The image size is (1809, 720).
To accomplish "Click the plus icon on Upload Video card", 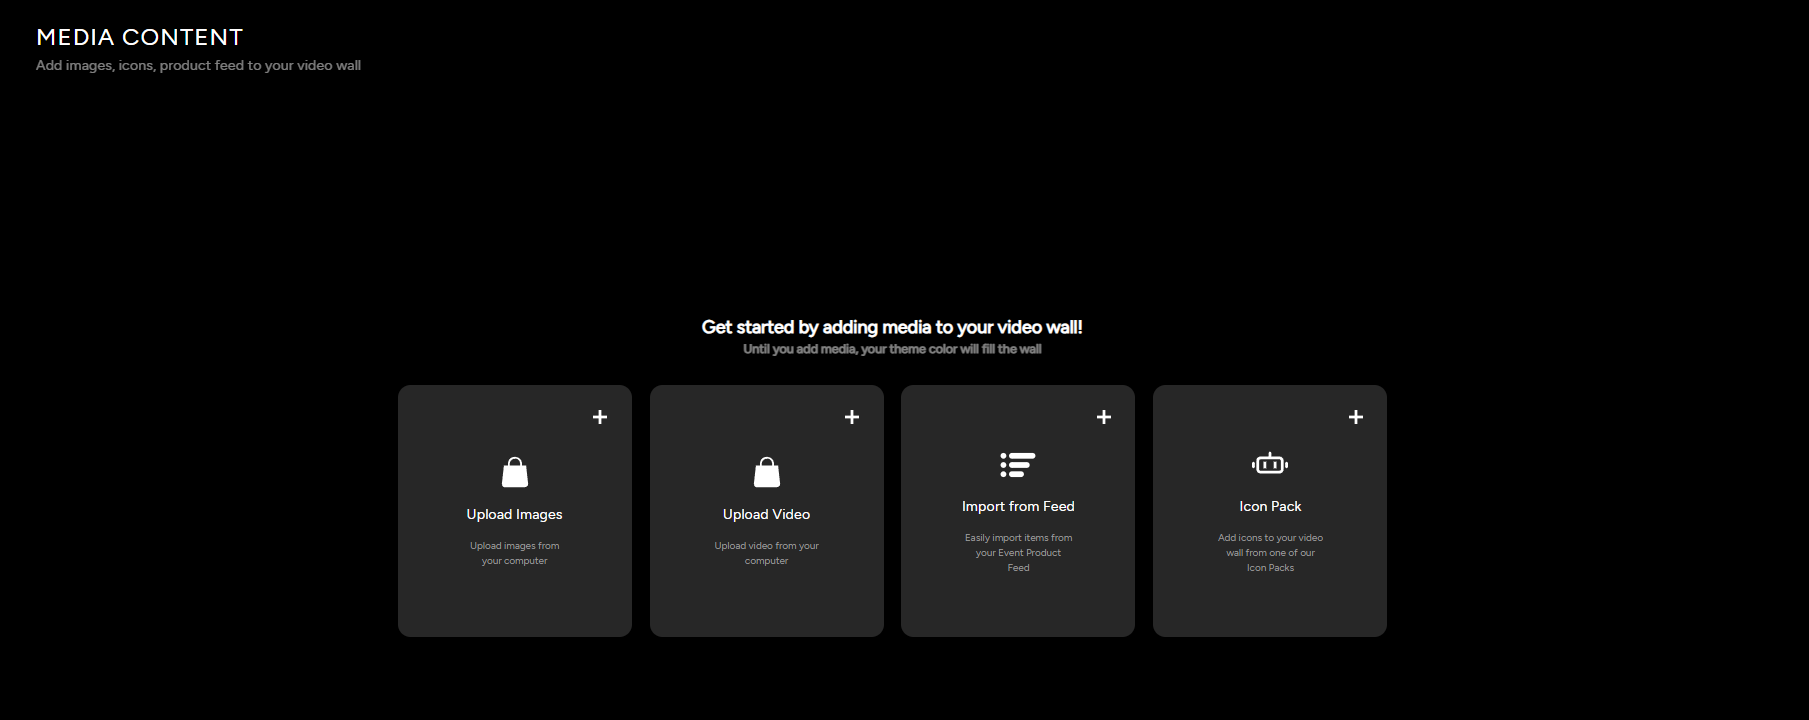I will 852,417.
